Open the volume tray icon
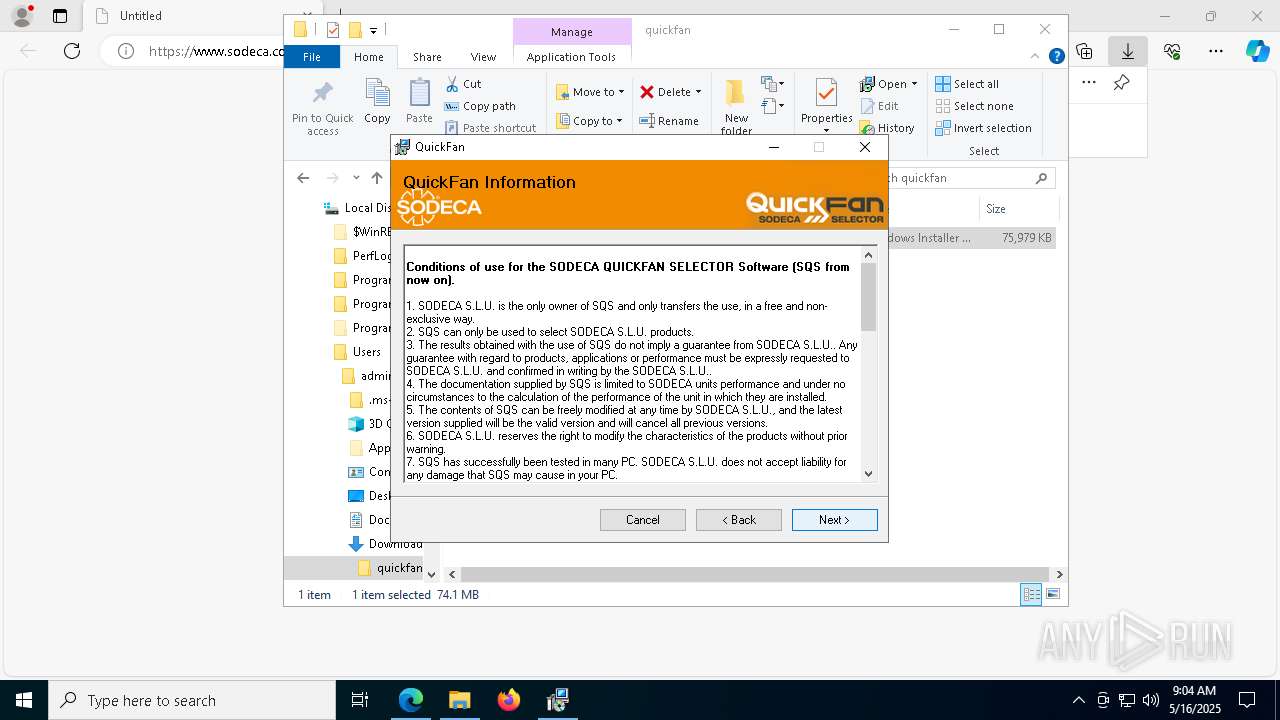1280x720 pixels. pos(1150,700)
